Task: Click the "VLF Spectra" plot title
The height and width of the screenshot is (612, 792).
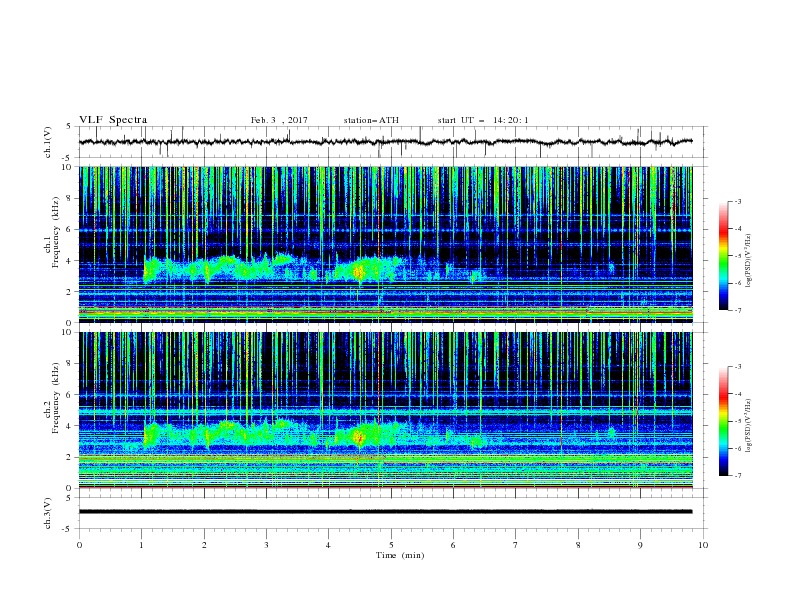Action: pyautogui.click(x=113, y=120)
